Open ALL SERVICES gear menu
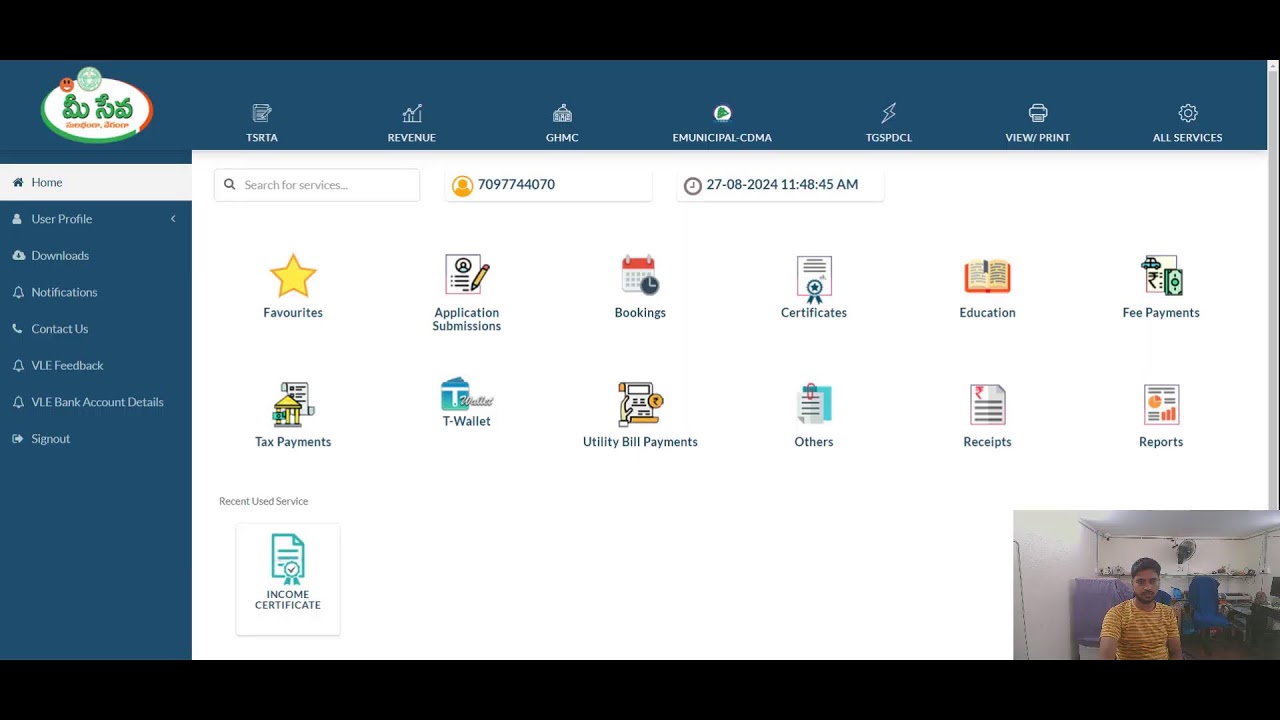1280x720 pixels. (x=1188, y=123)
